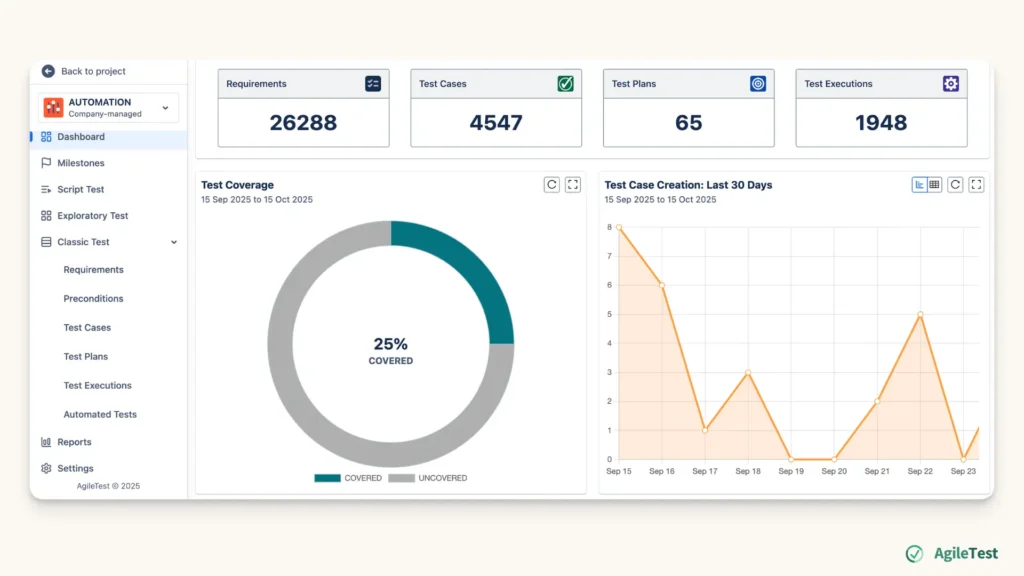Toggle the COVERED legend swatch
The image size is (1024, 576).
(327, 478)
